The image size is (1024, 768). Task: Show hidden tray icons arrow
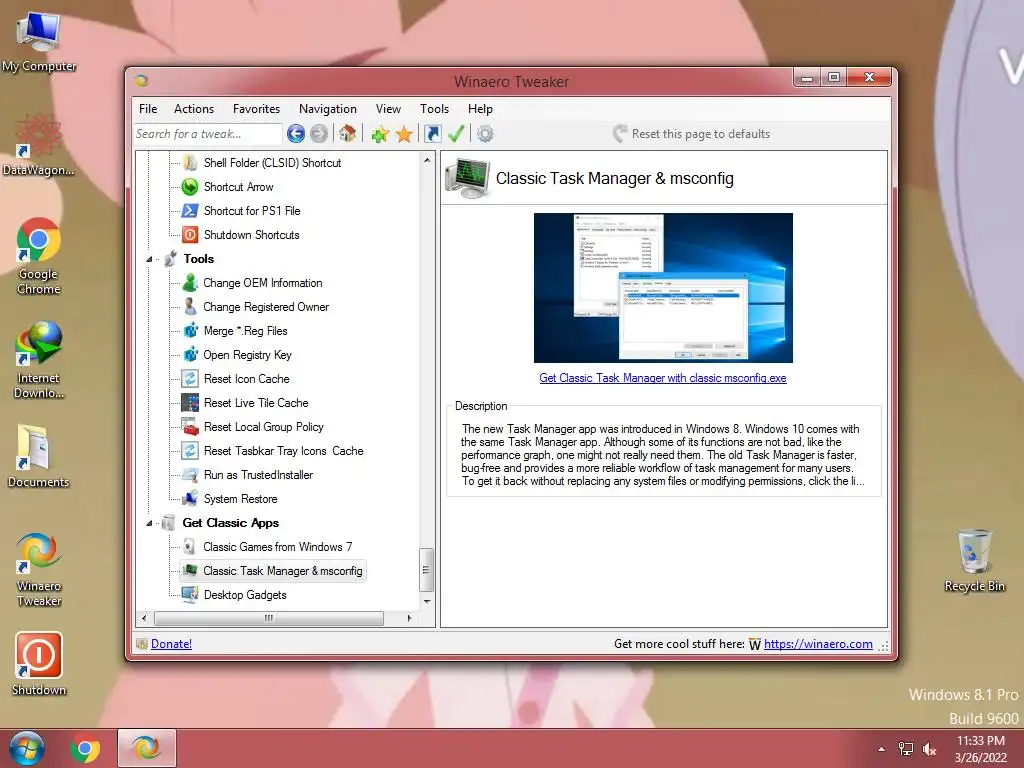click(x=882, y=749)
